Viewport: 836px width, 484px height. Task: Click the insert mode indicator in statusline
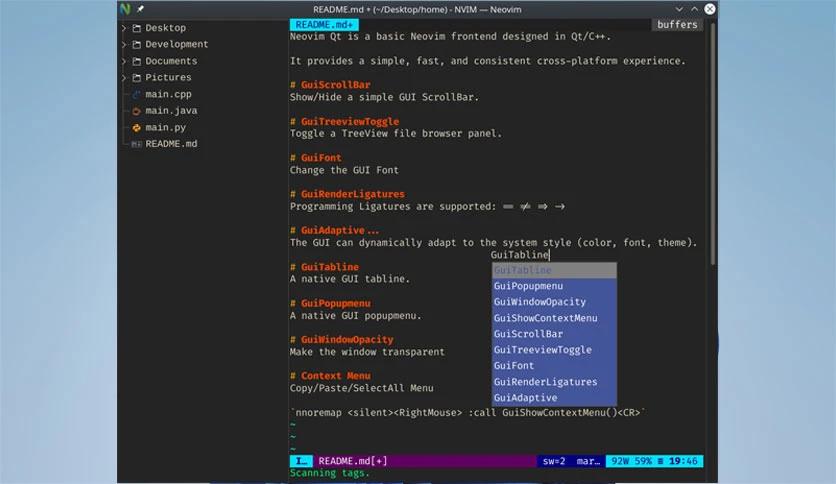[301, 461]
